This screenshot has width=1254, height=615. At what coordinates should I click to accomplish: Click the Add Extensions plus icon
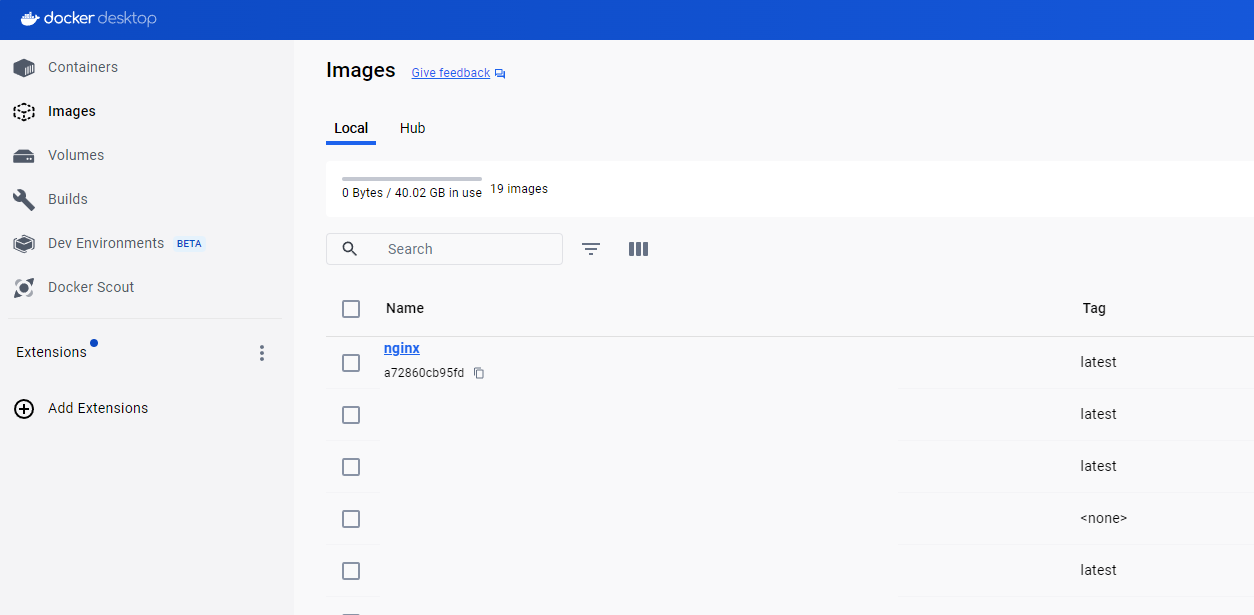(x=24, y=408)
